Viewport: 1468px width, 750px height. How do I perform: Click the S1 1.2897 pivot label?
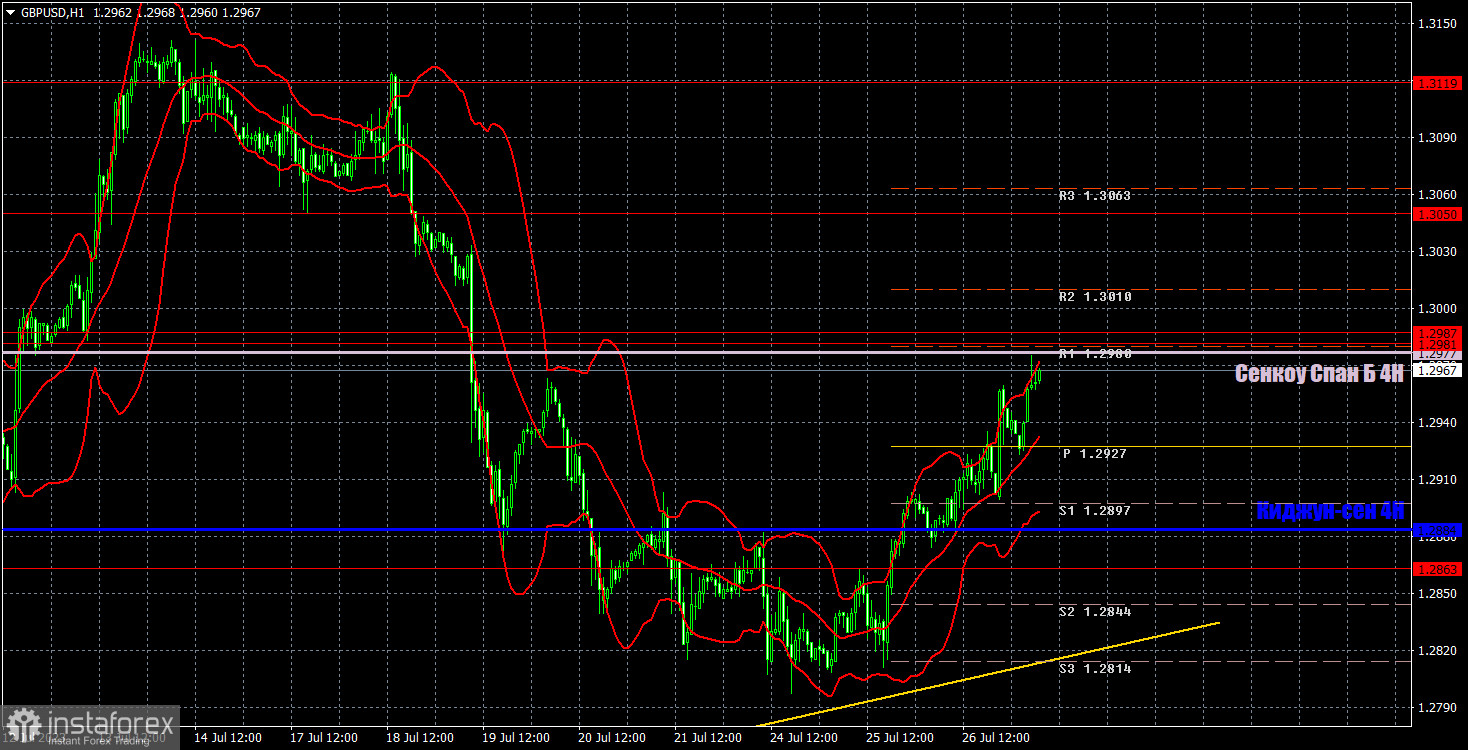tap(1095, 511)
